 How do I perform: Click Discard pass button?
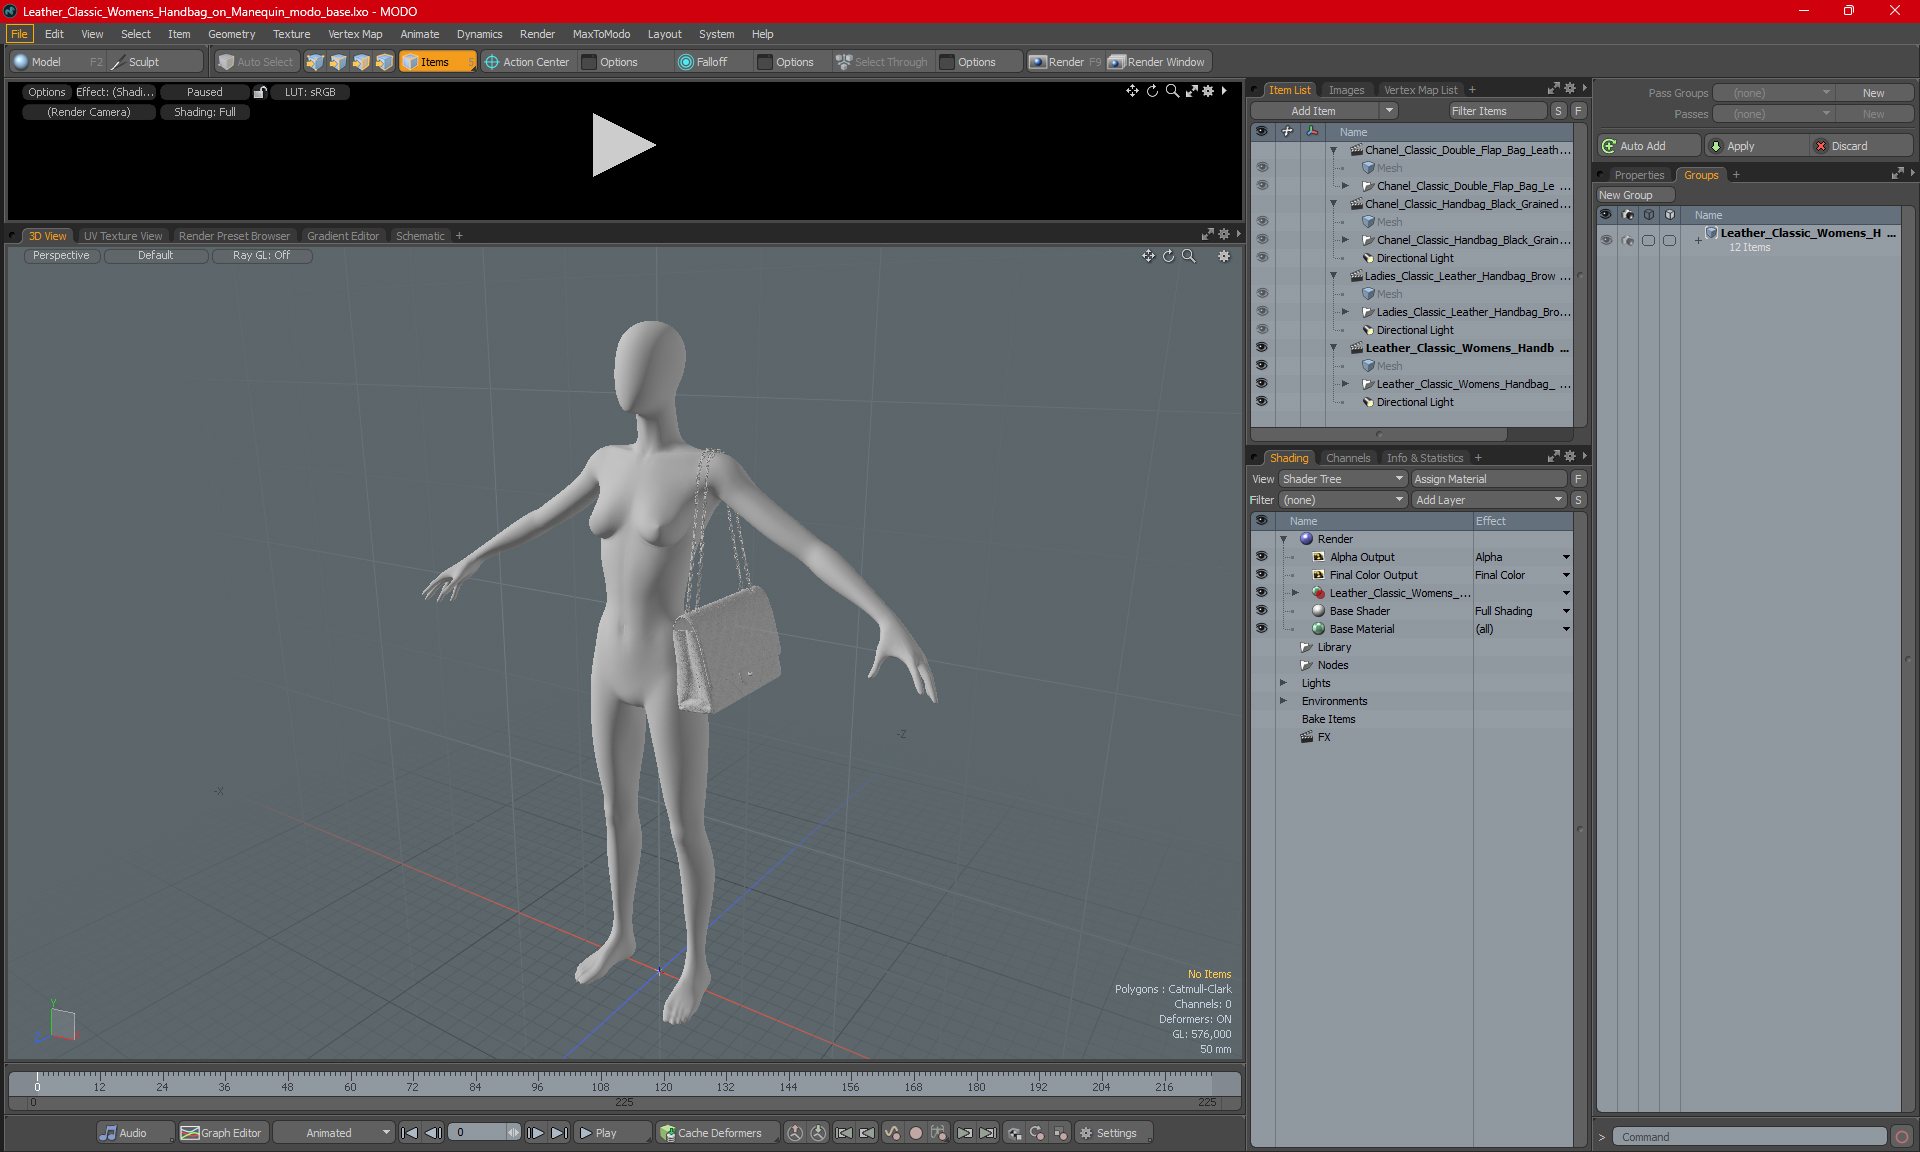(x=1861, y=146)
